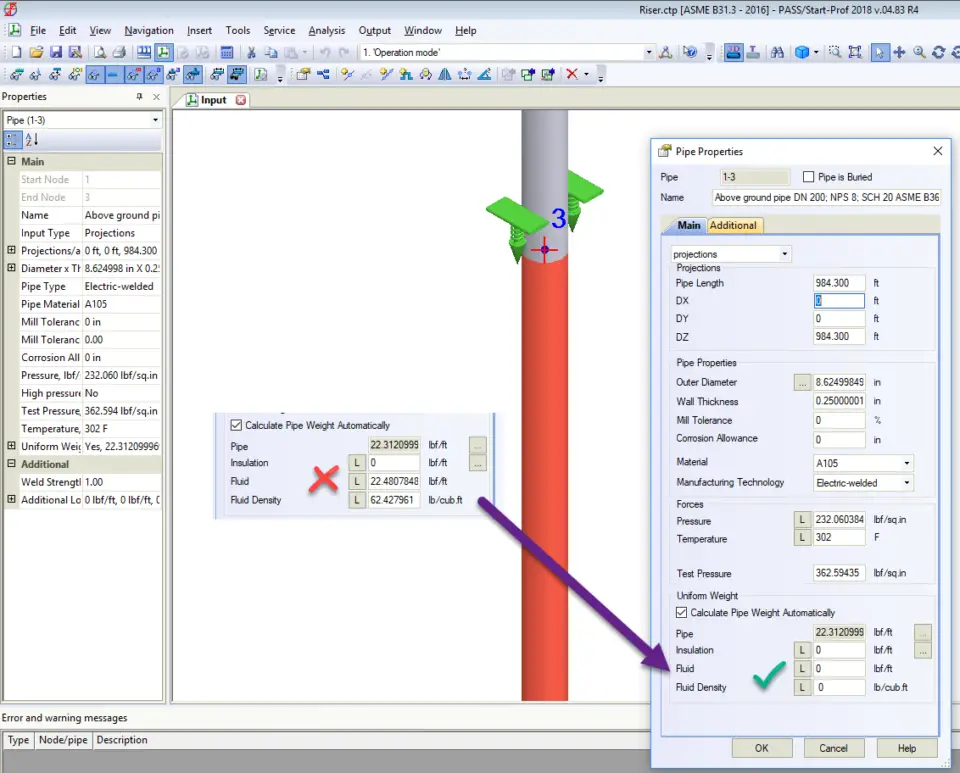Click OK to confirm Pipe Properties

click(762, 748)
